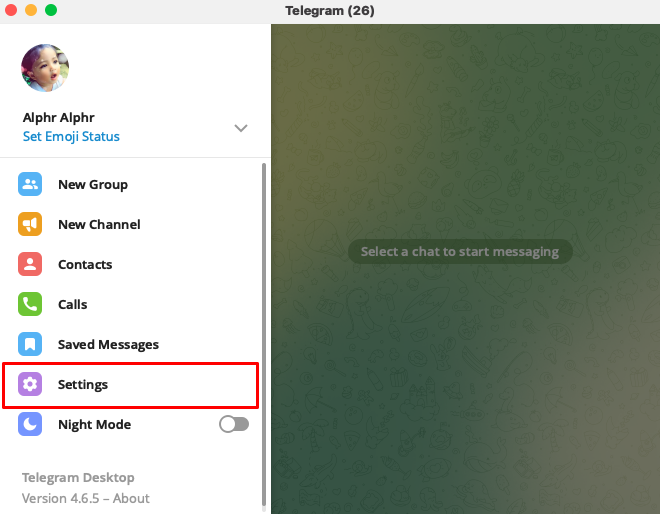Close the window with the red button
The height and width of the screenshot is (514, 660).
11,10
